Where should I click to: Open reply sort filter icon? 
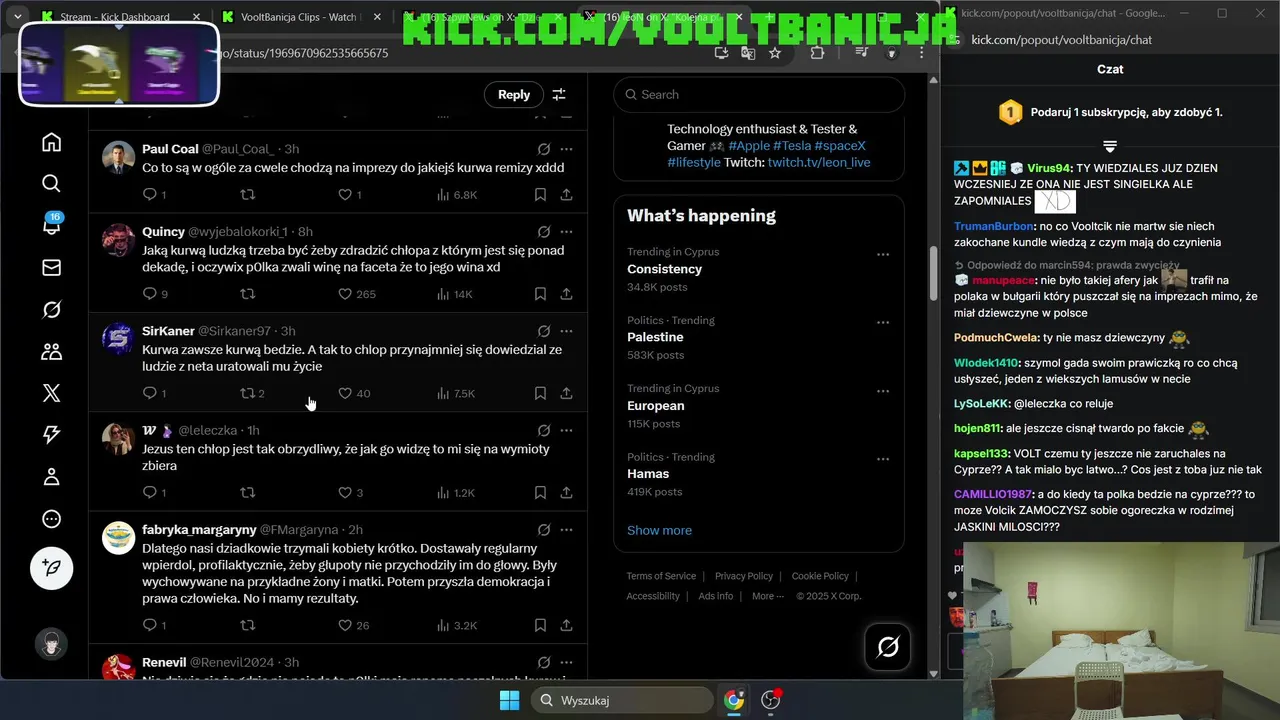pos(559,94)
